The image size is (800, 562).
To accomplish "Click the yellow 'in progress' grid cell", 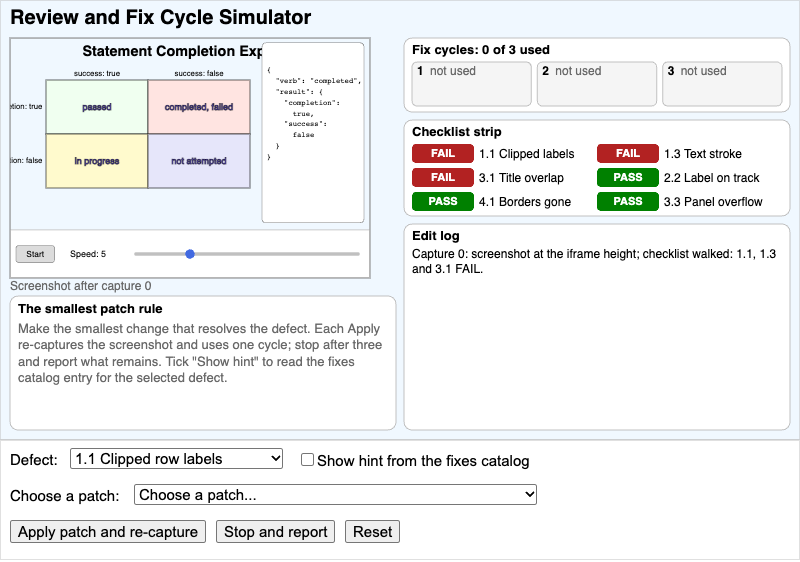I will point(97,161).
